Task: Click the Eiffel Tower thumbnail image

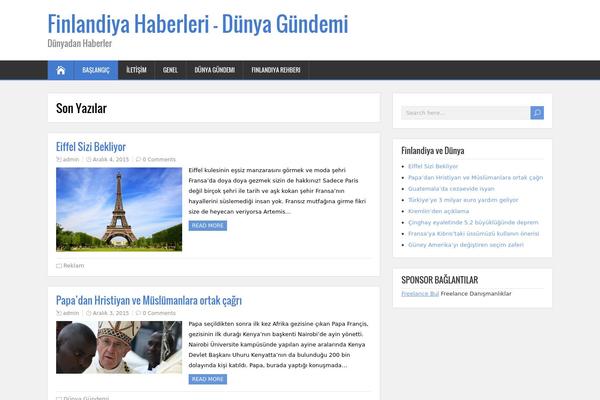Action: point(119,209)
